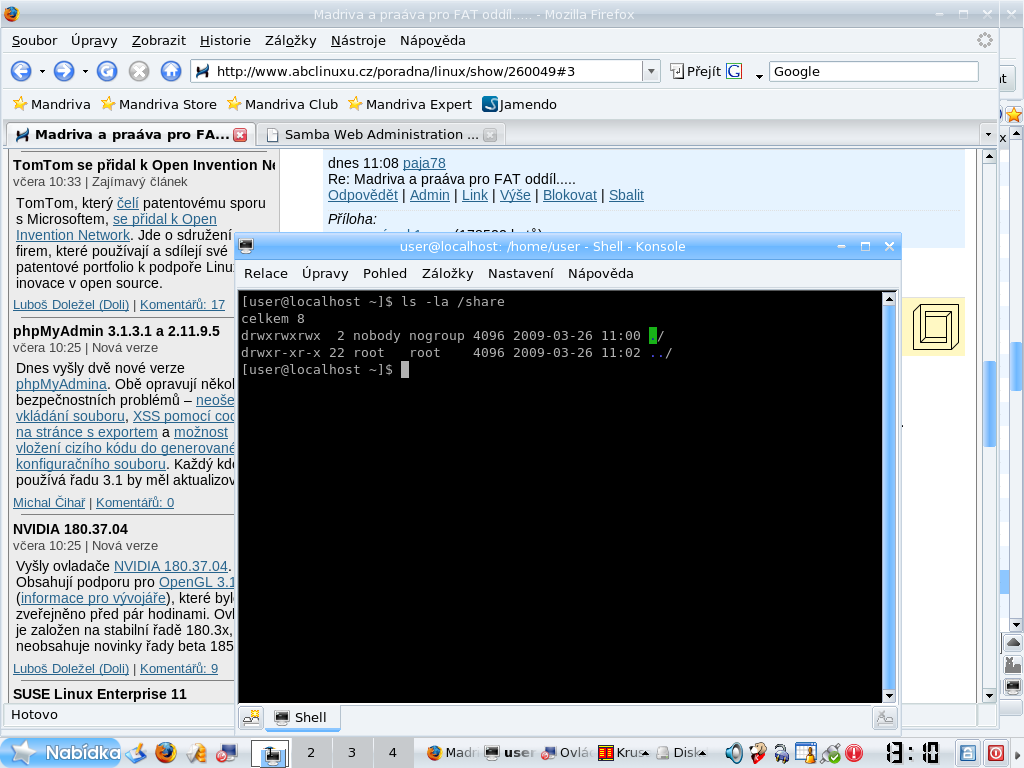The width and height of the screenshot is (1024, 768).
Task: Click the 3D cube image thumbnail
Action: (935, 327)
